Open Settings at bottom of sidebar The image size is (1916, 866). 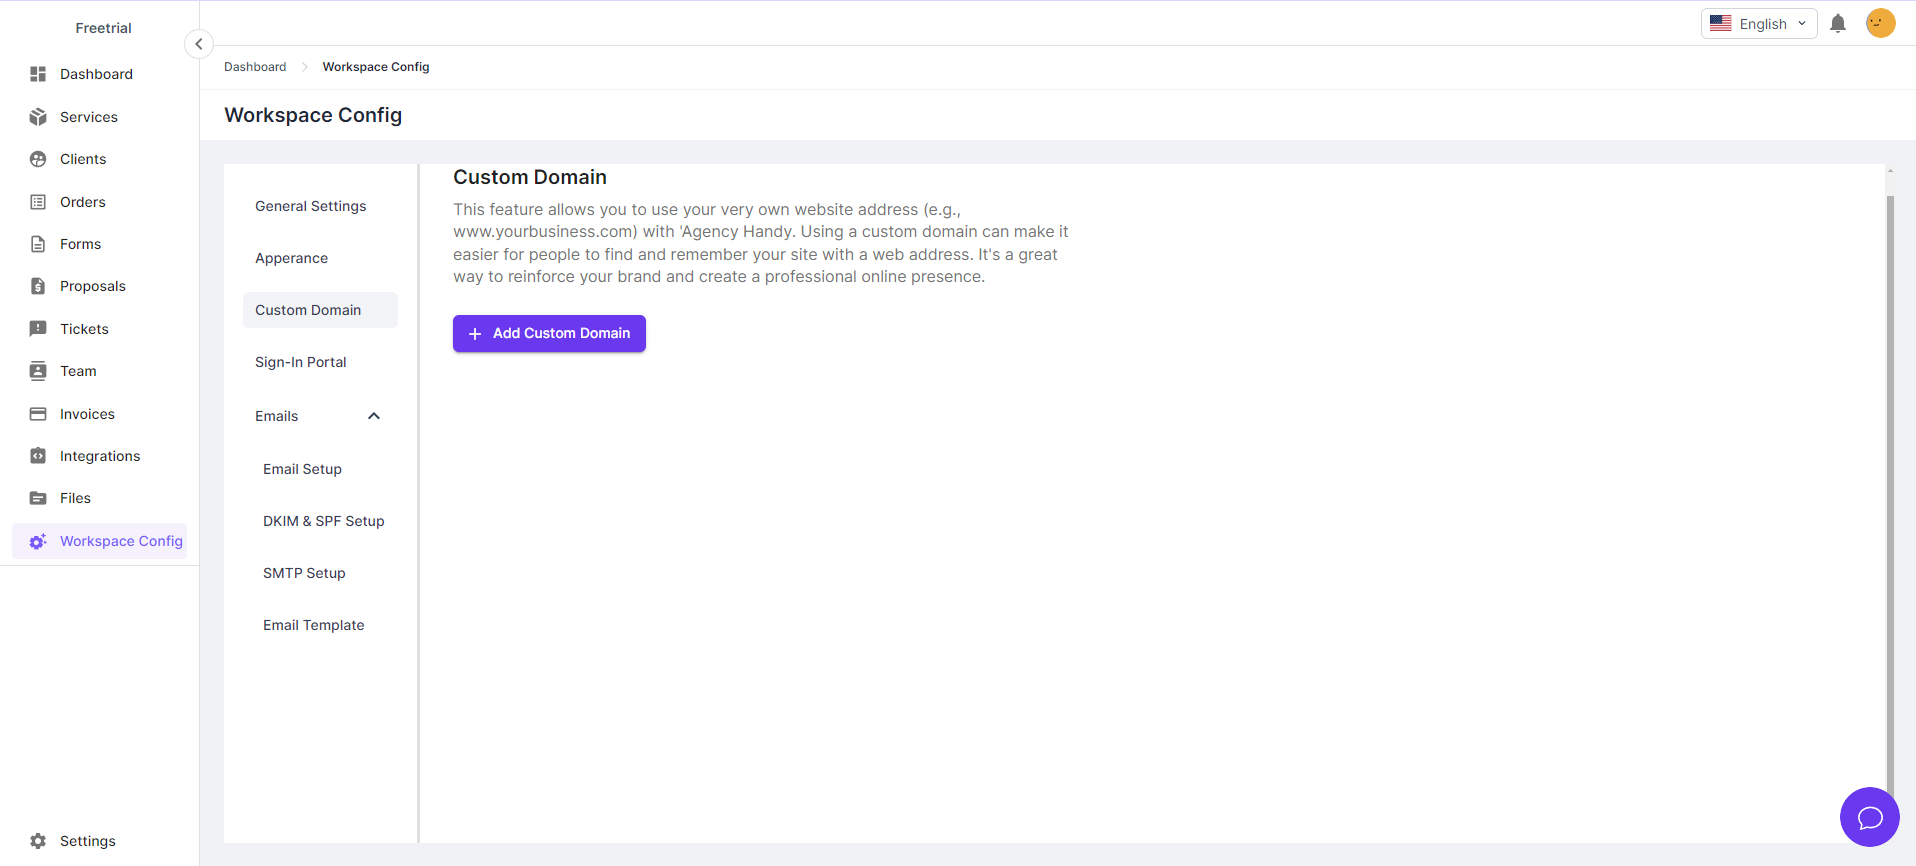coord(87,841)
